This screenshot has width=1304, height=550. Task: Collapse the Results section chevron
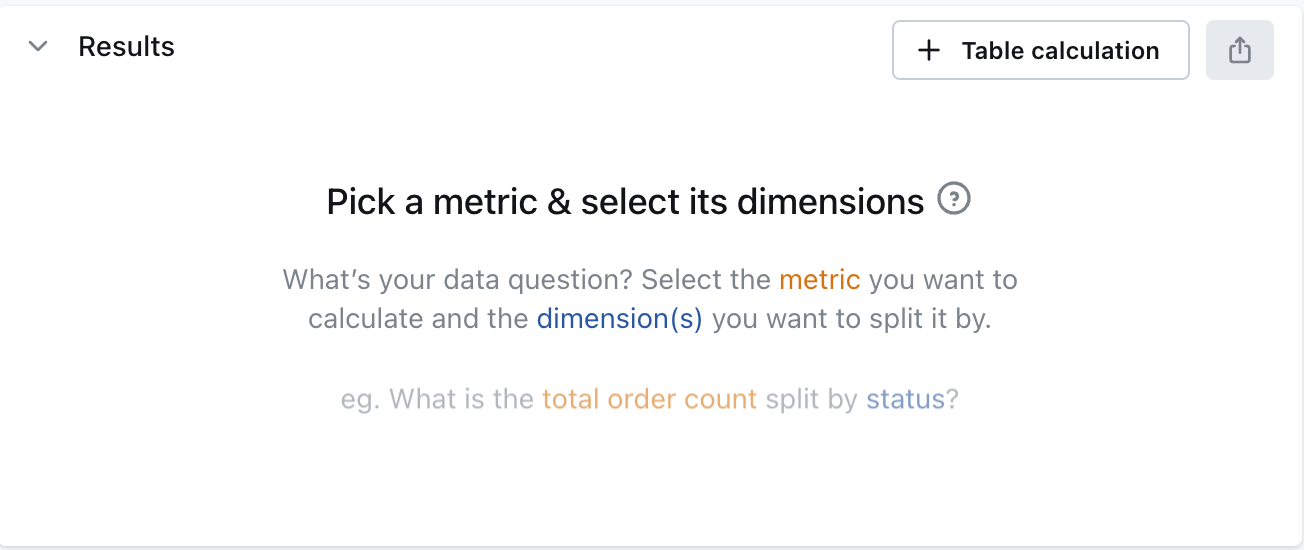tap(38, 47)
